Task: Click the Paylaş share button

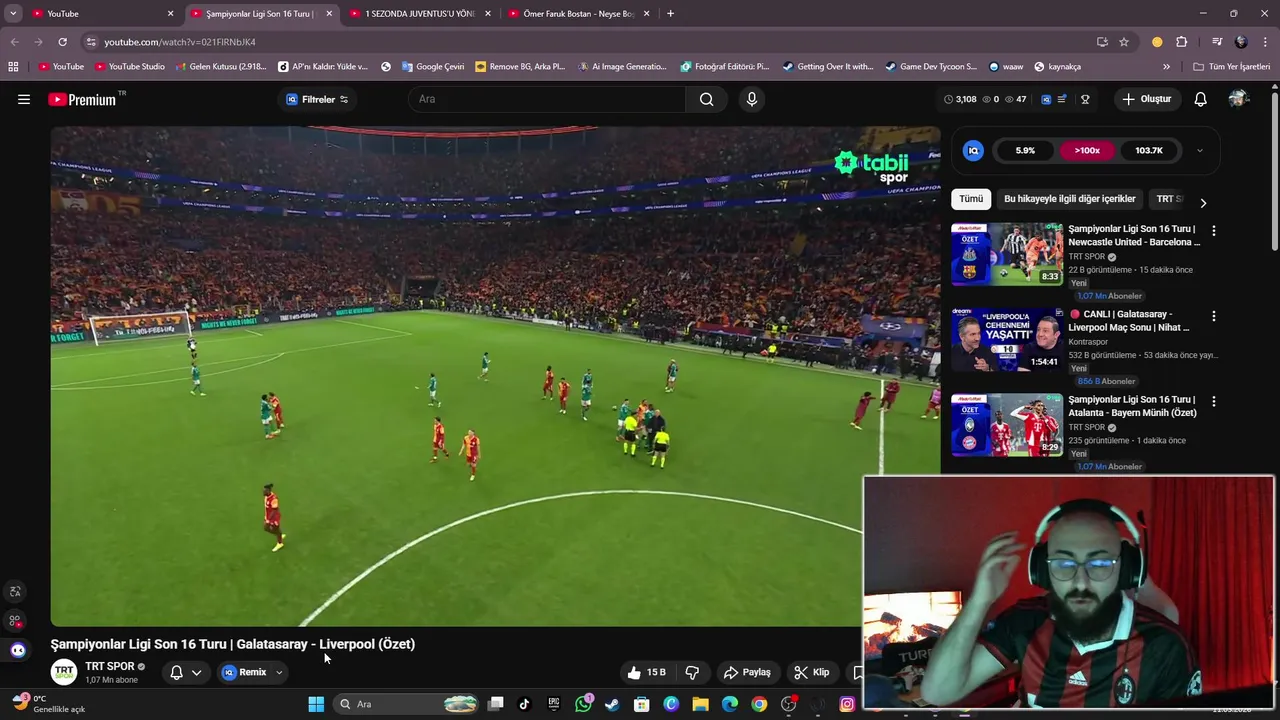Action: [747, 672]
